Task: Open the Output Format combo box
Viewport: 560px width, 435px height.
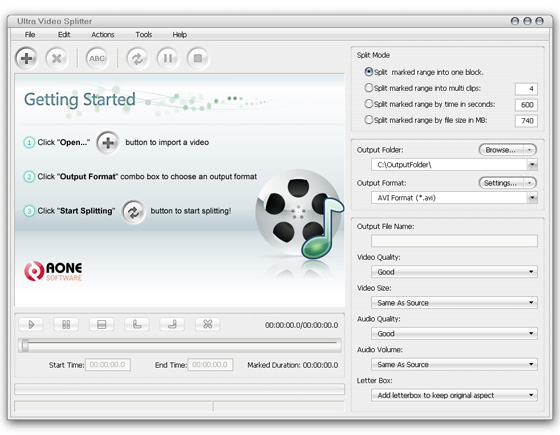Action: (454, 198)
